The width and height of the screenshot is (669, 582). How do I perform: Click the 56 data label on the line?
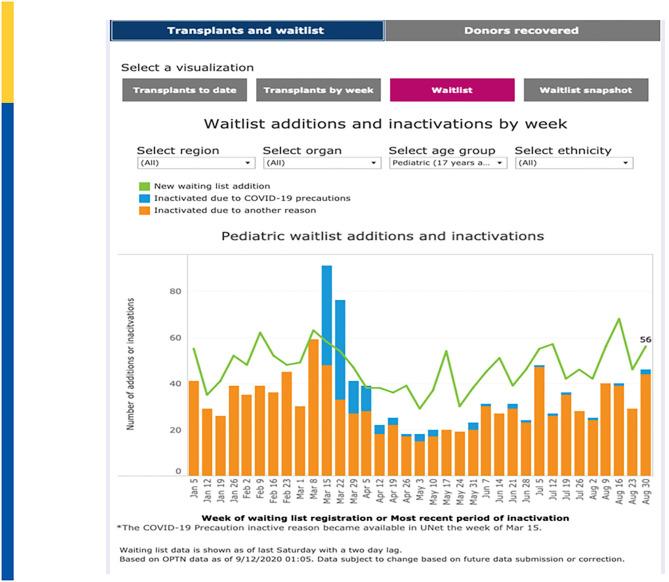pyautogui.click(x=645, y=339)
